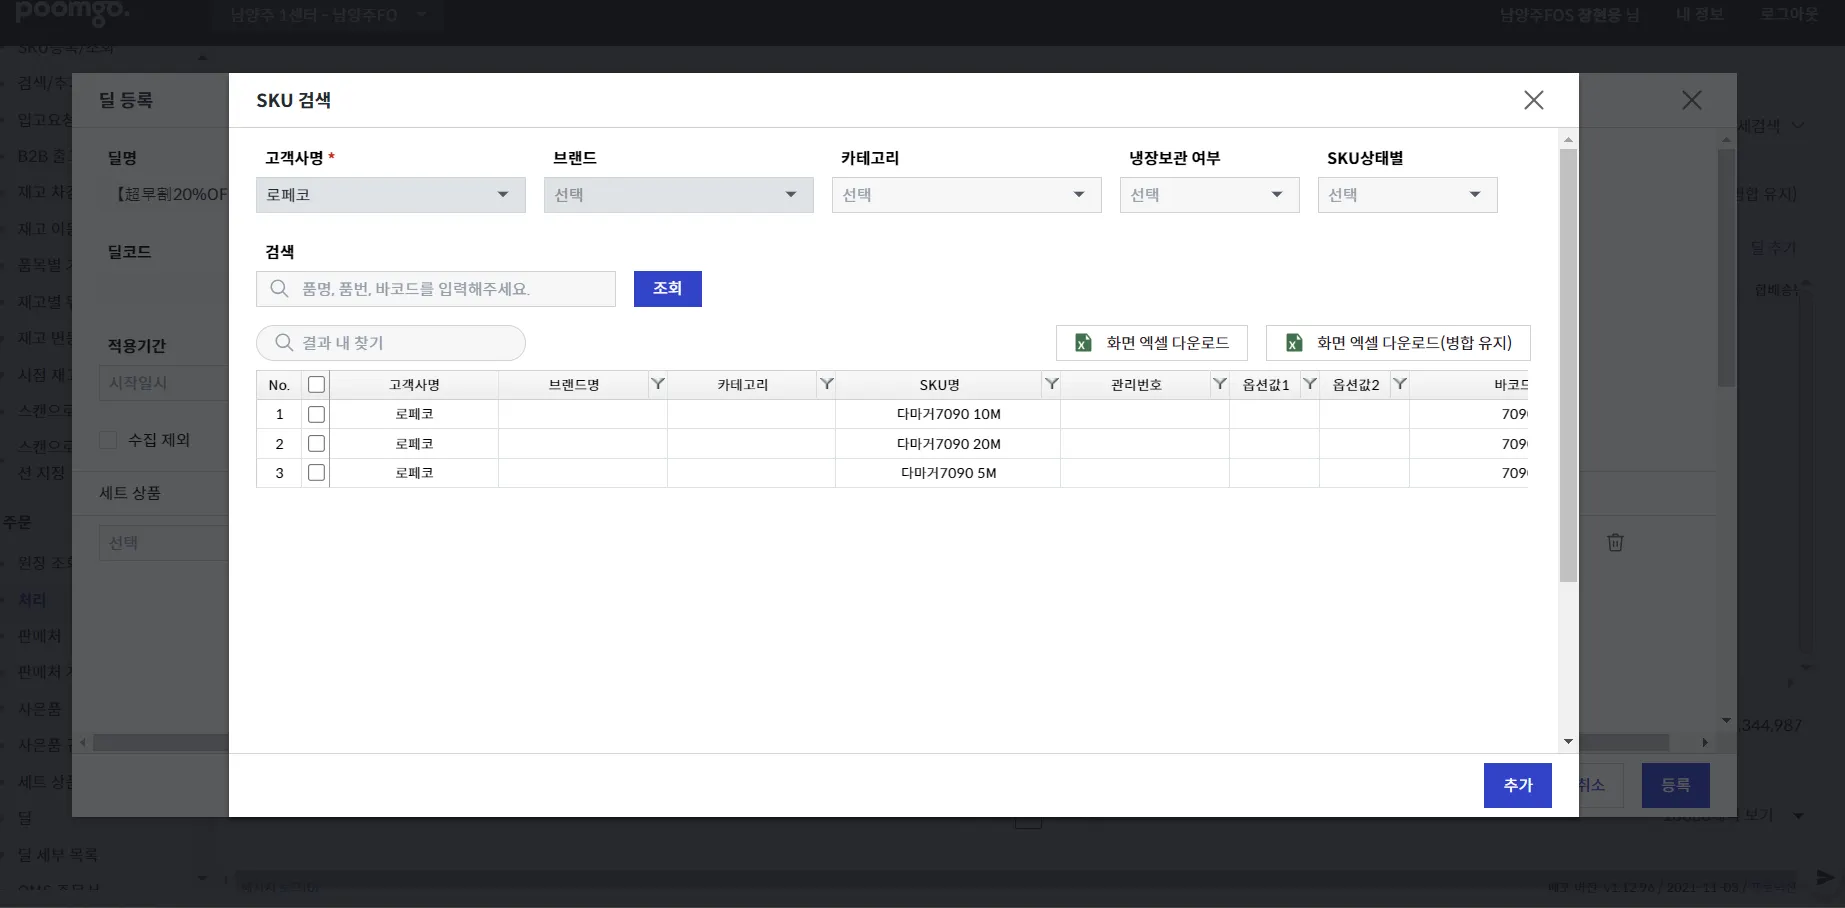This screenshot has height=908, width=1845.
Task: Click 화면 엑셀 다운로드(병합 유지) button
Action: point(1398,343)
